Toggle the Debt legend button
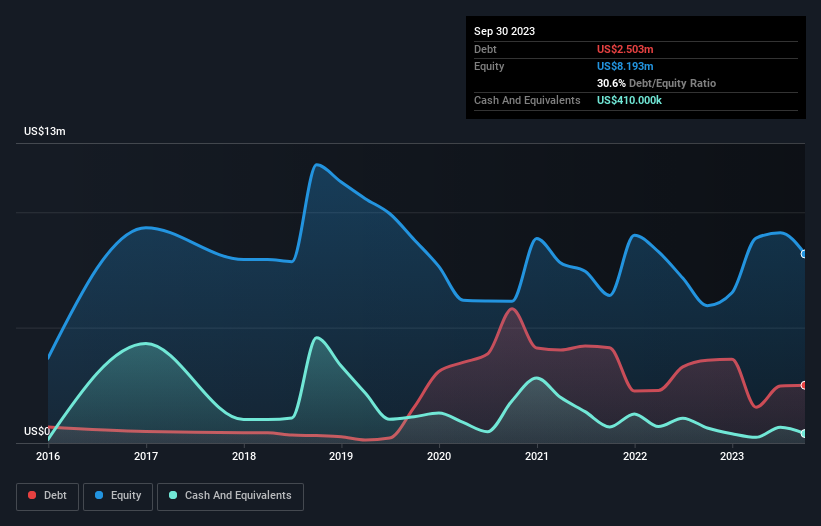Viewport: 821px width, 526px height. coord(48,496)
